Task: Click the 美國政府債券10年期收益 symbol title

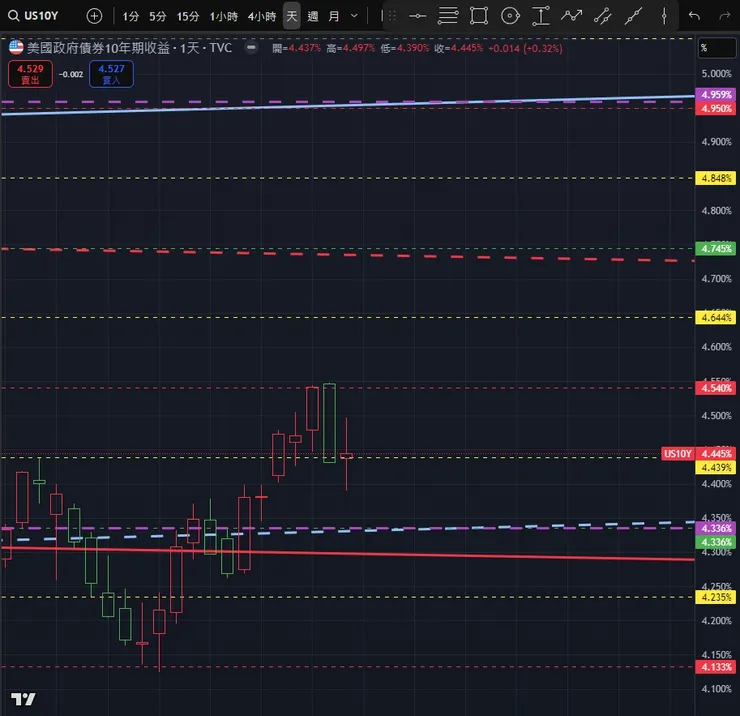Action: (x=98, y=48)
